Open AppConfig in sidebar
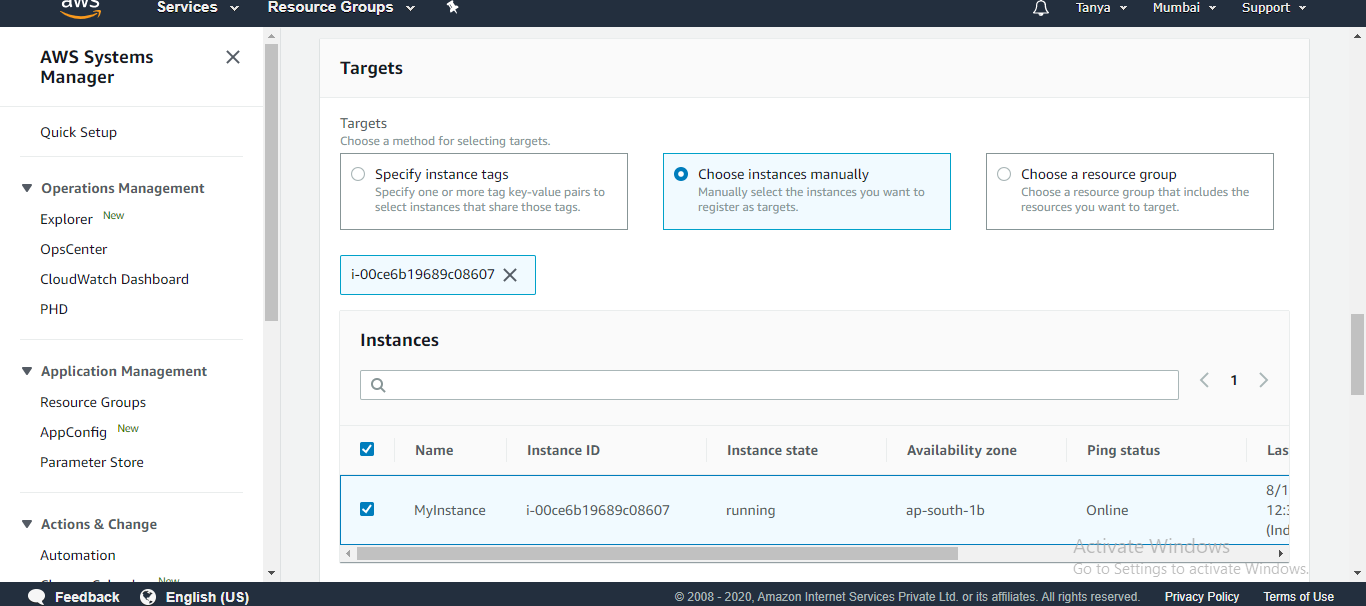Screen dimensions: 1366x606 point(73,432)
